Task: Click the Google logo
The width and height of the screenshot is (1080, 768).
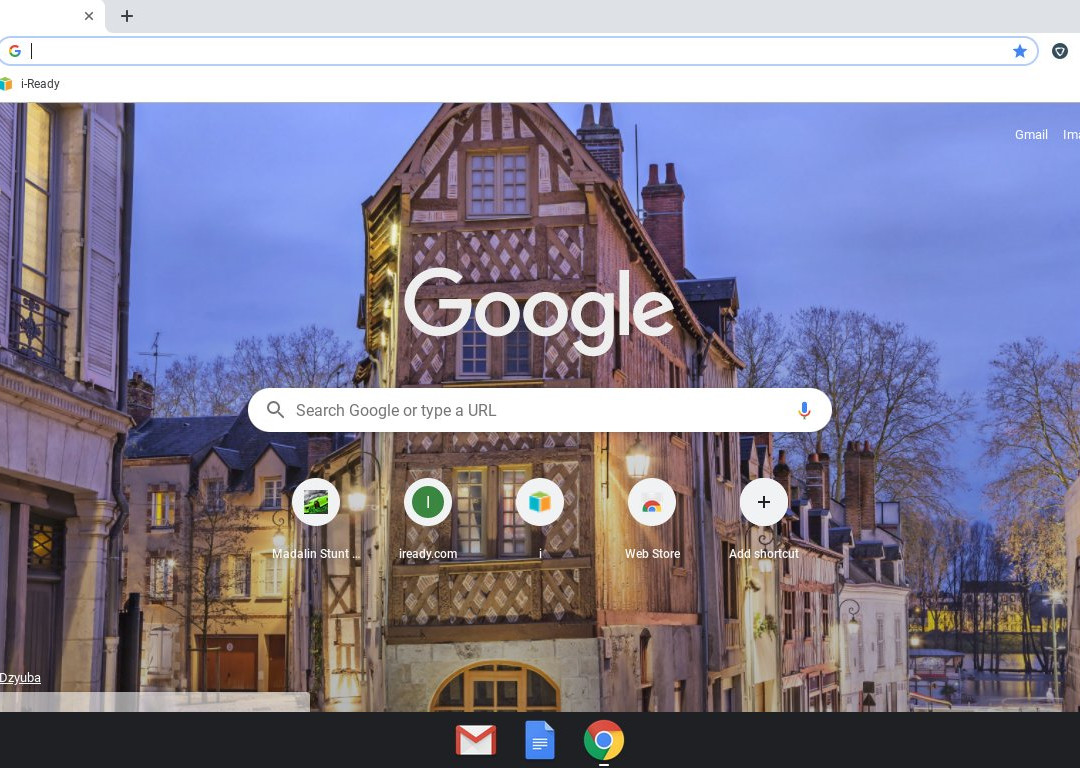Action: pos(539,310)
